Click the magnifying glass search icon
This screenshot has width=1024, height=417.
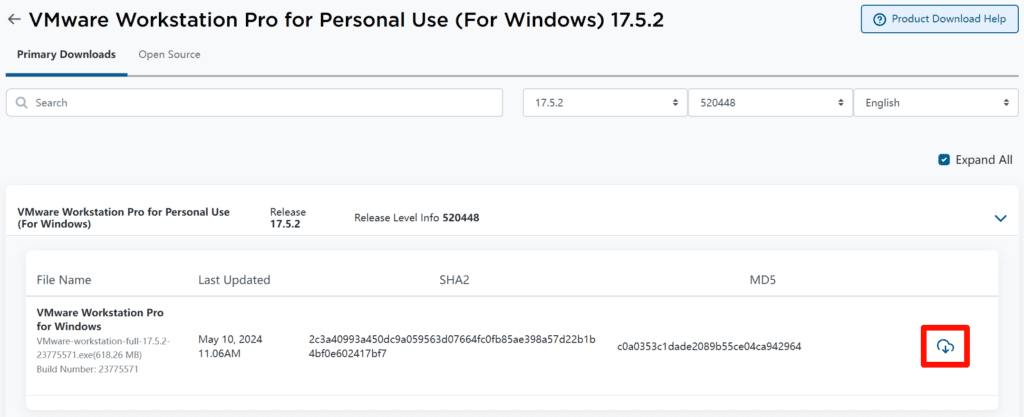pos(21,103)
